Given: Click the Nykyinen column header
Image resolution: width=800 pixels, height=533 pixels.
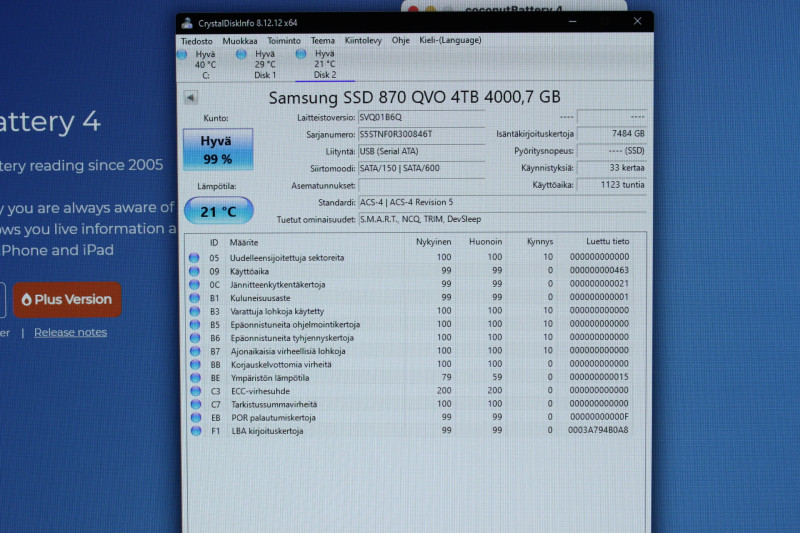Looking at the screenshot, I should pos(433,242).
